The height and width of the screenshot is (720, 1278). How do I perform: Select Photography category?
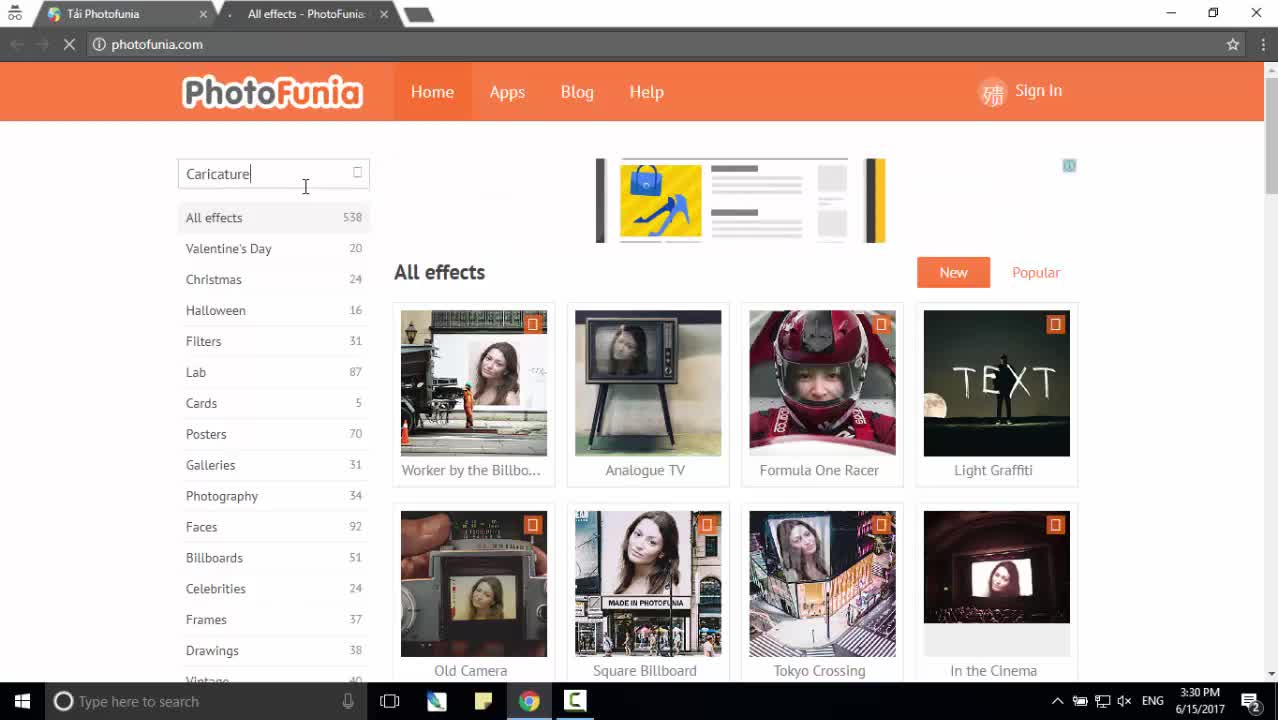(x=274, y=496)
